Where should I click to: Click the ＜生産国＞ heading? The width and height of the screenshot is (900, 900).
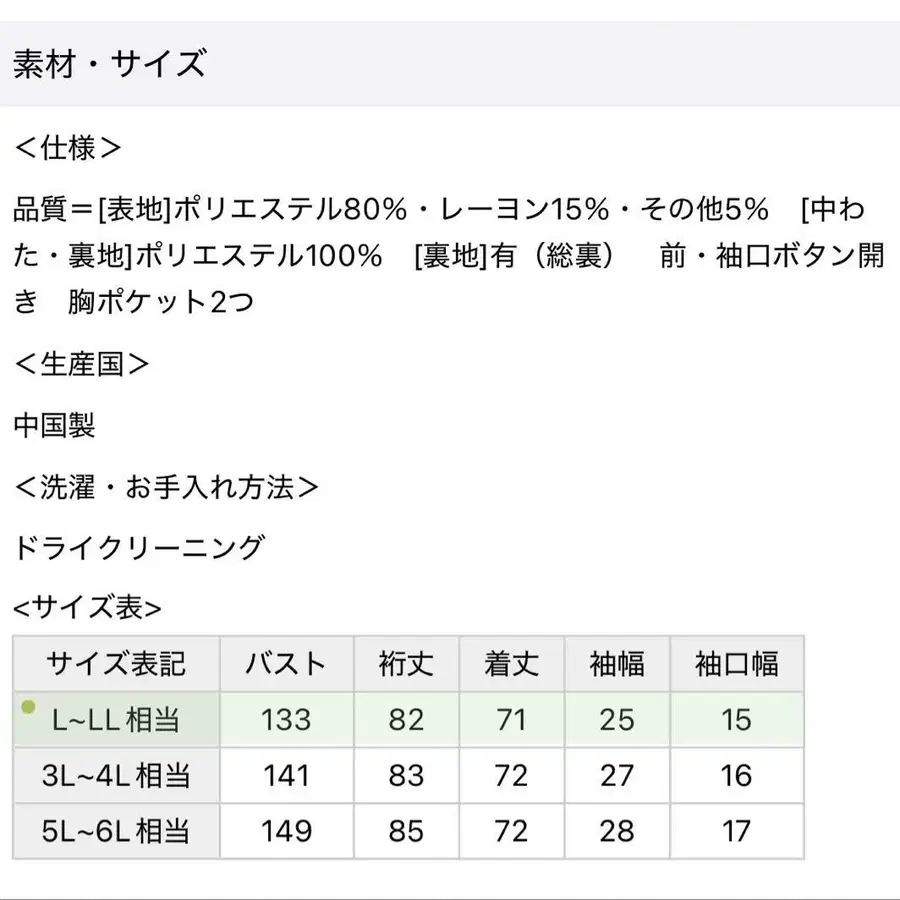82,364
